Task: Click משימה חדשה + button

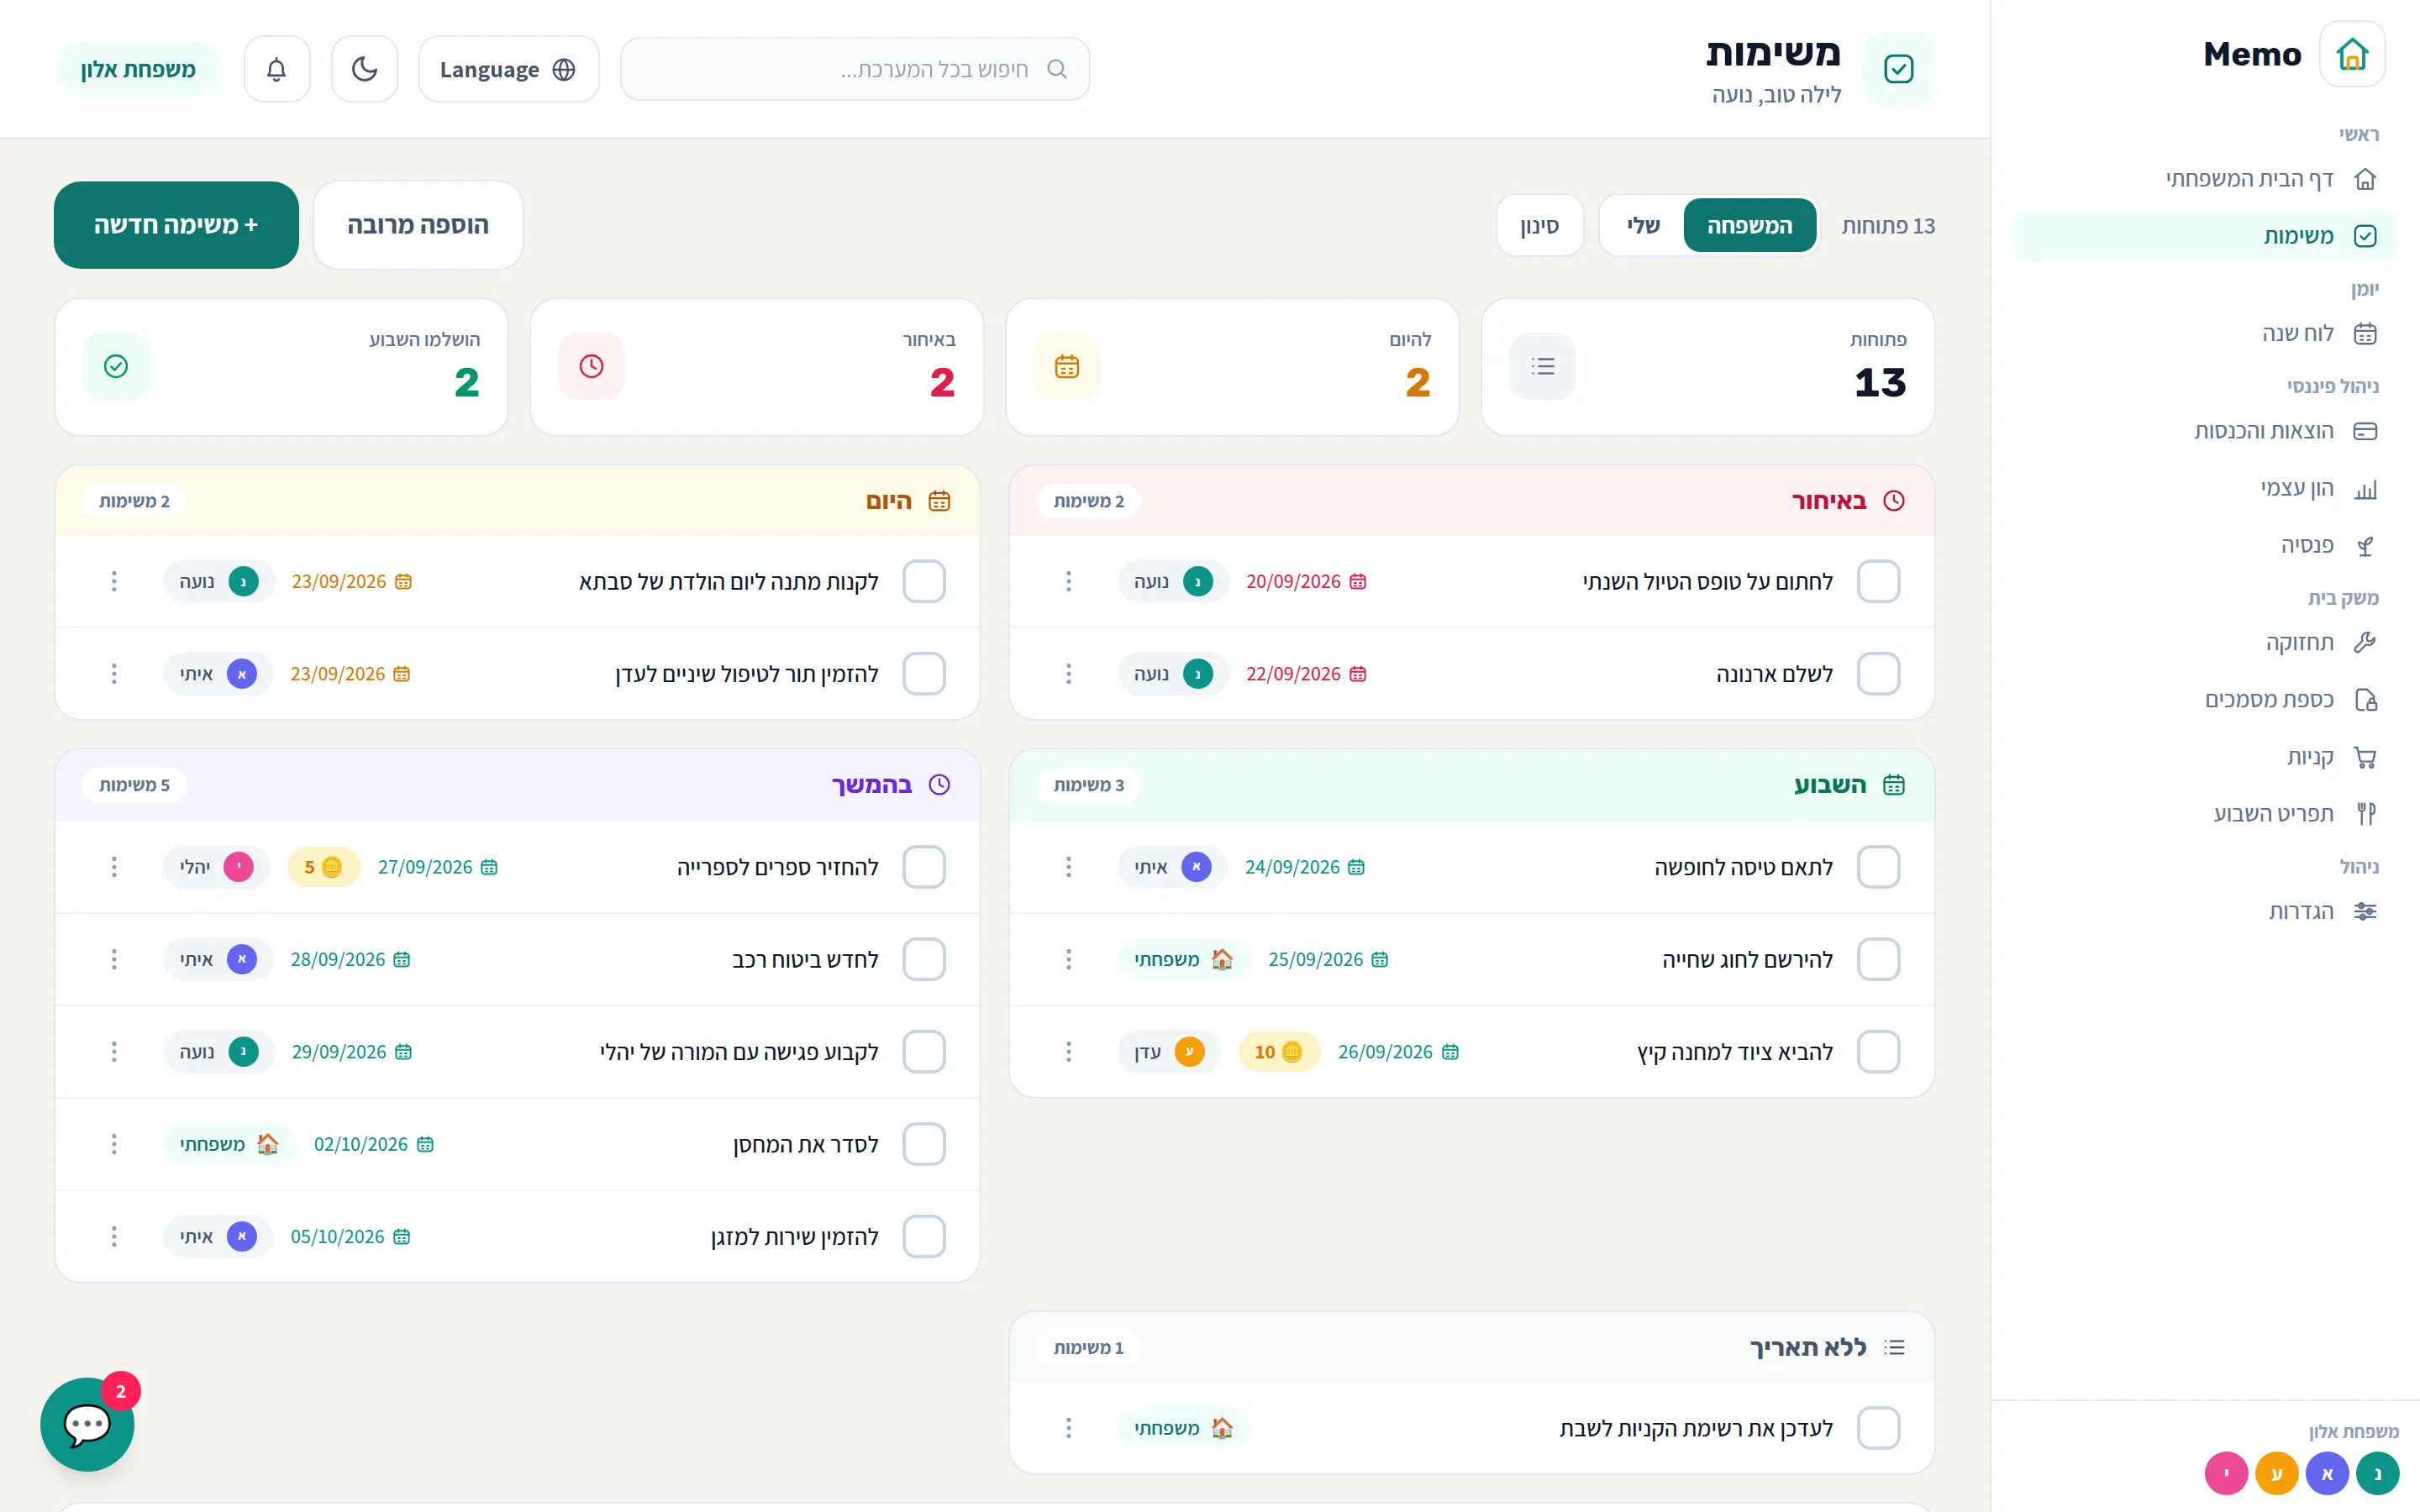Action: point(176,225)
